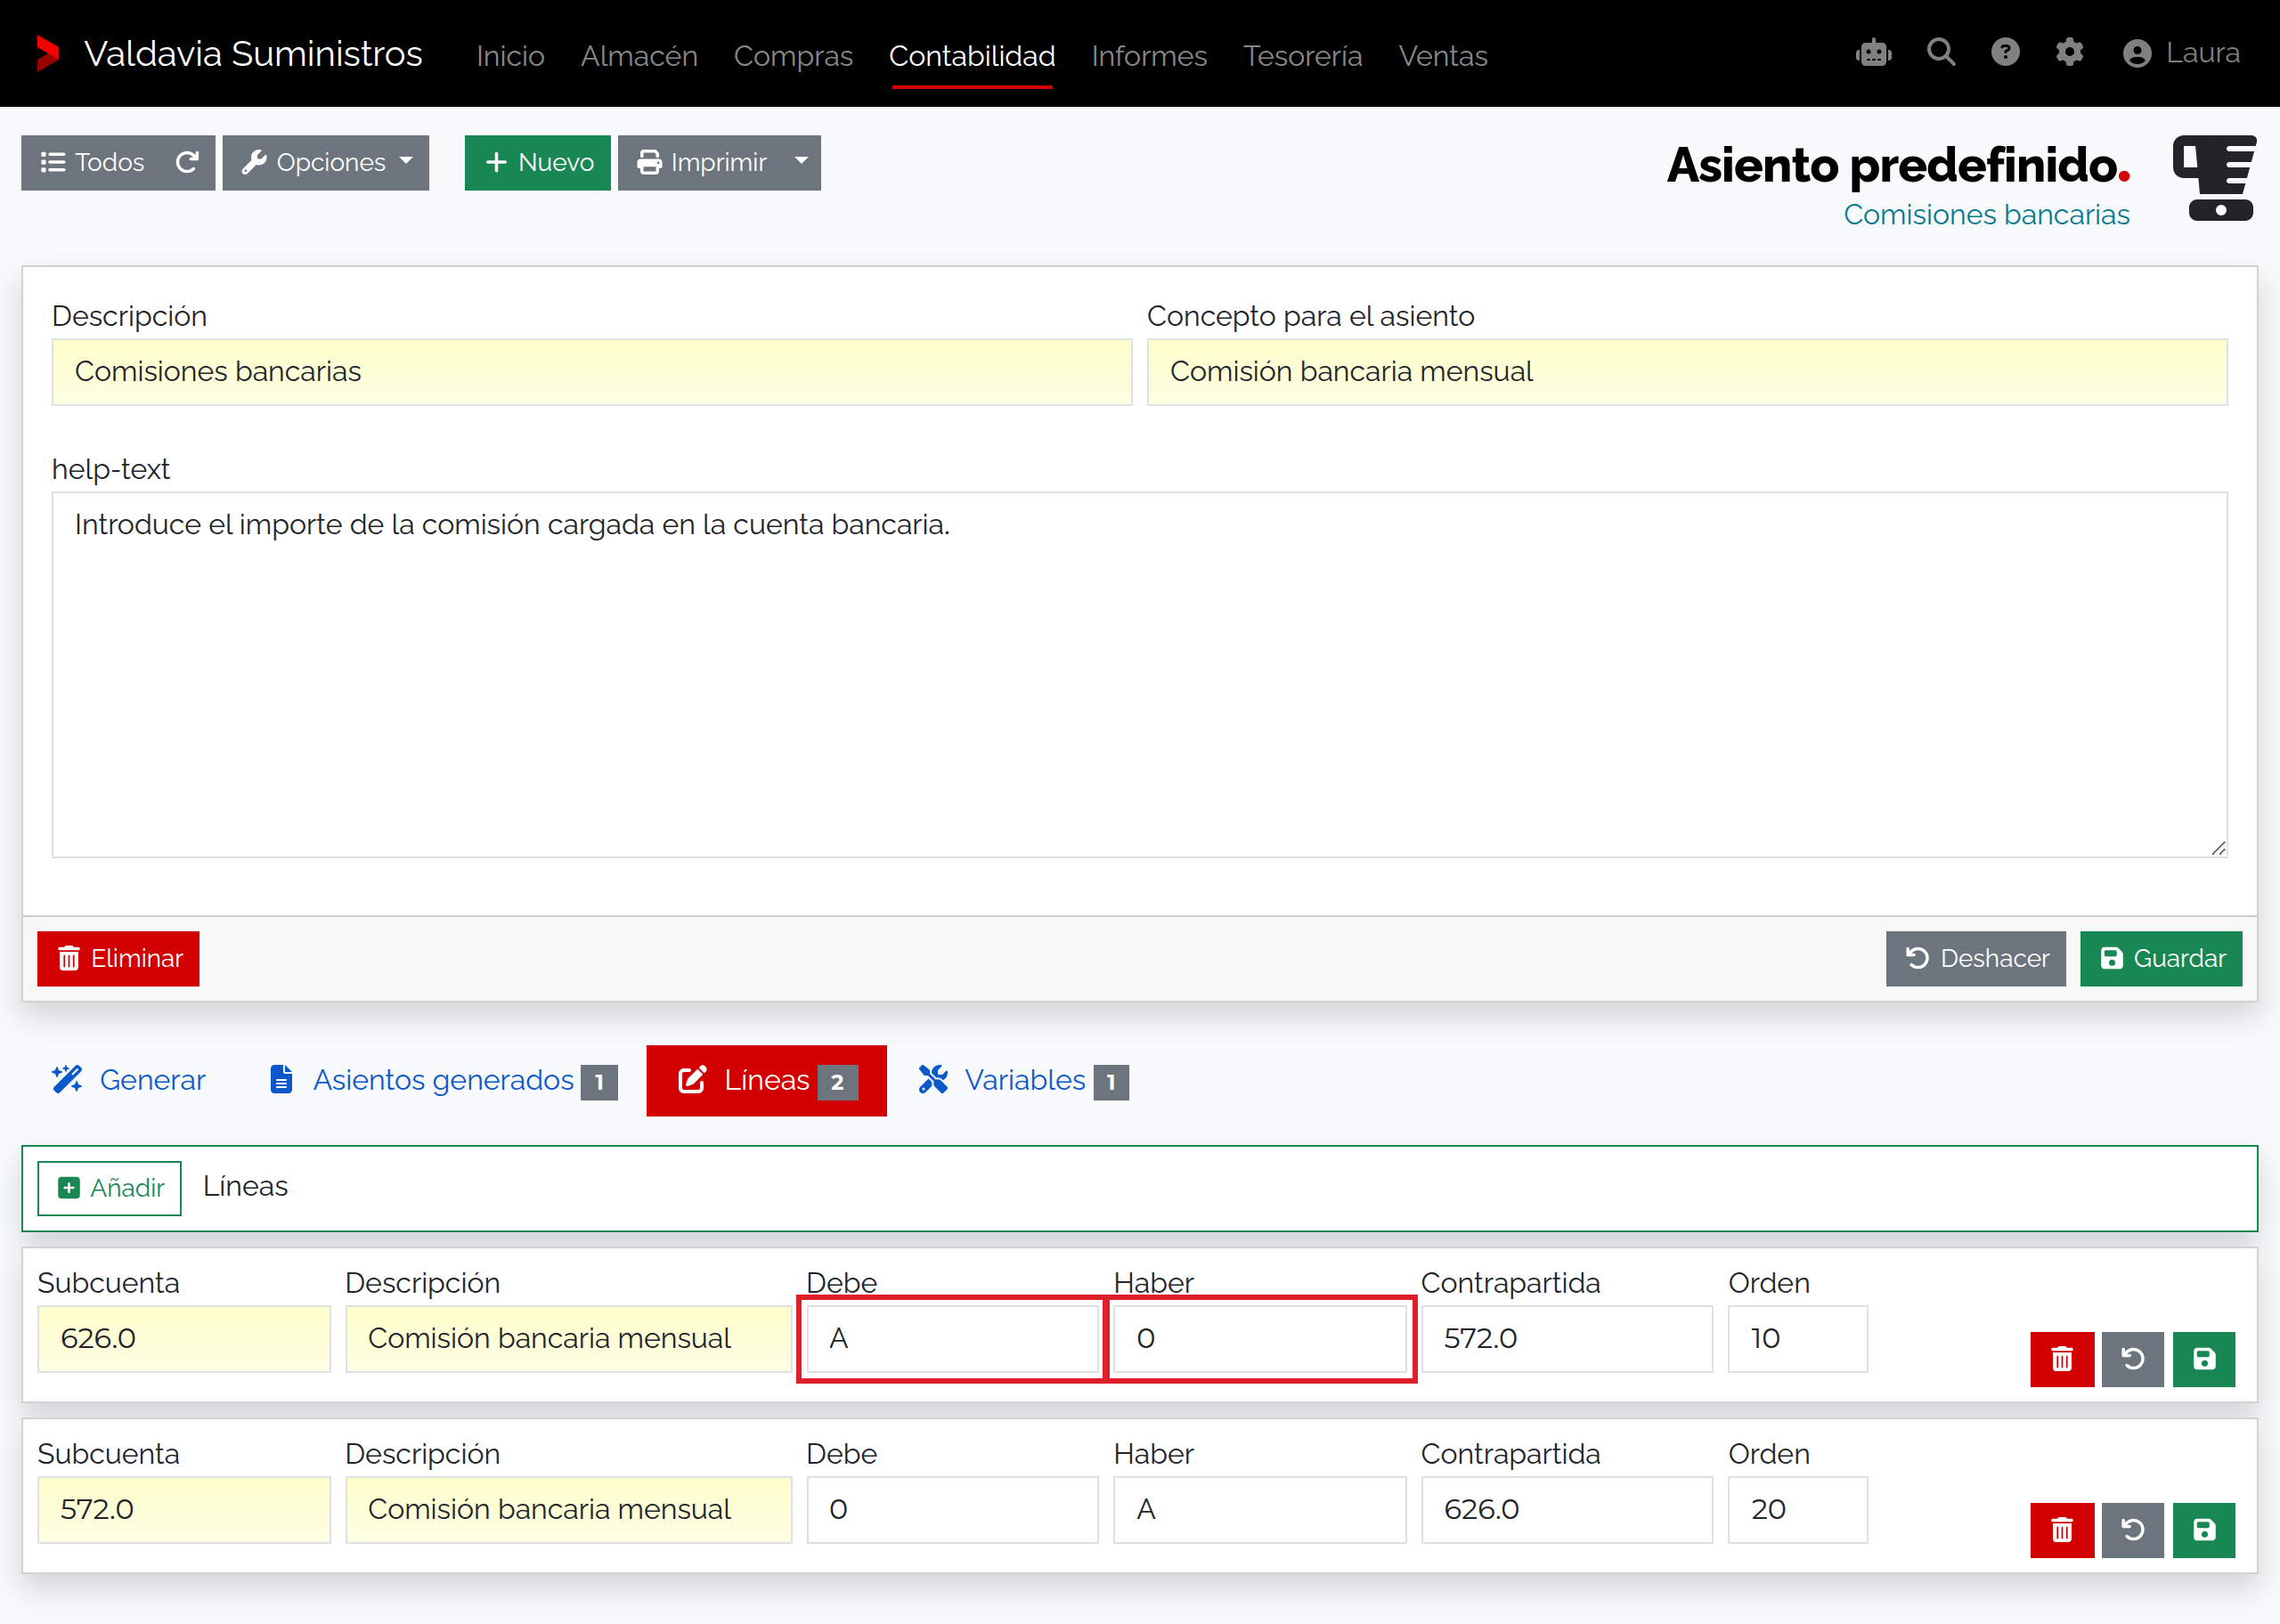Click into the help-text textarea
This screenshot has height=1624, width=2280.
click(1140, 675)
